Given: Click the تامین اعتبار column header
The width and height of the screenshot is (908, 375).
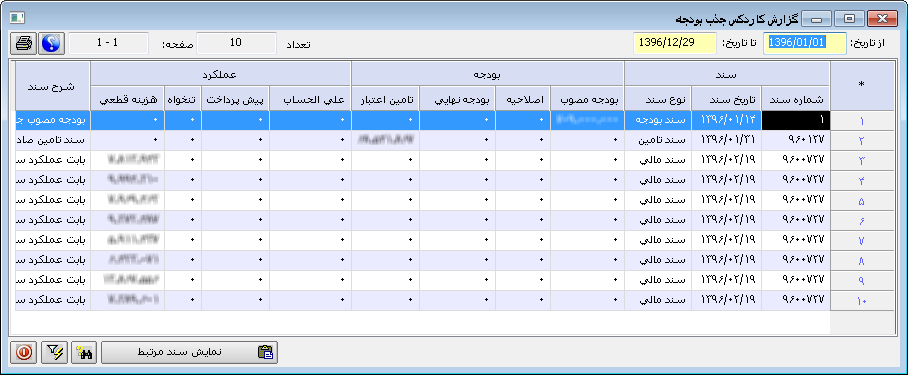Looking at the screenshot, I should (x=386, y=99).
